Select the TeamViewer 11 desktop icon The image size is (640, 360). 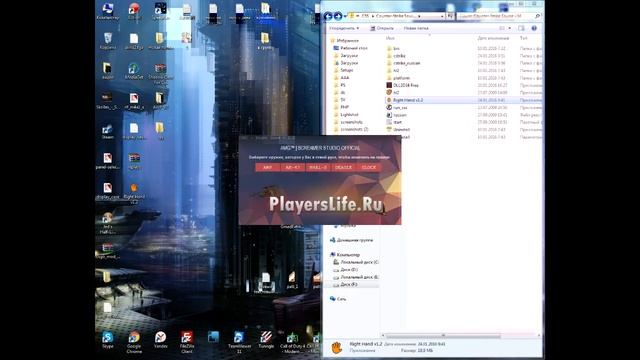(x=239, y=342)
